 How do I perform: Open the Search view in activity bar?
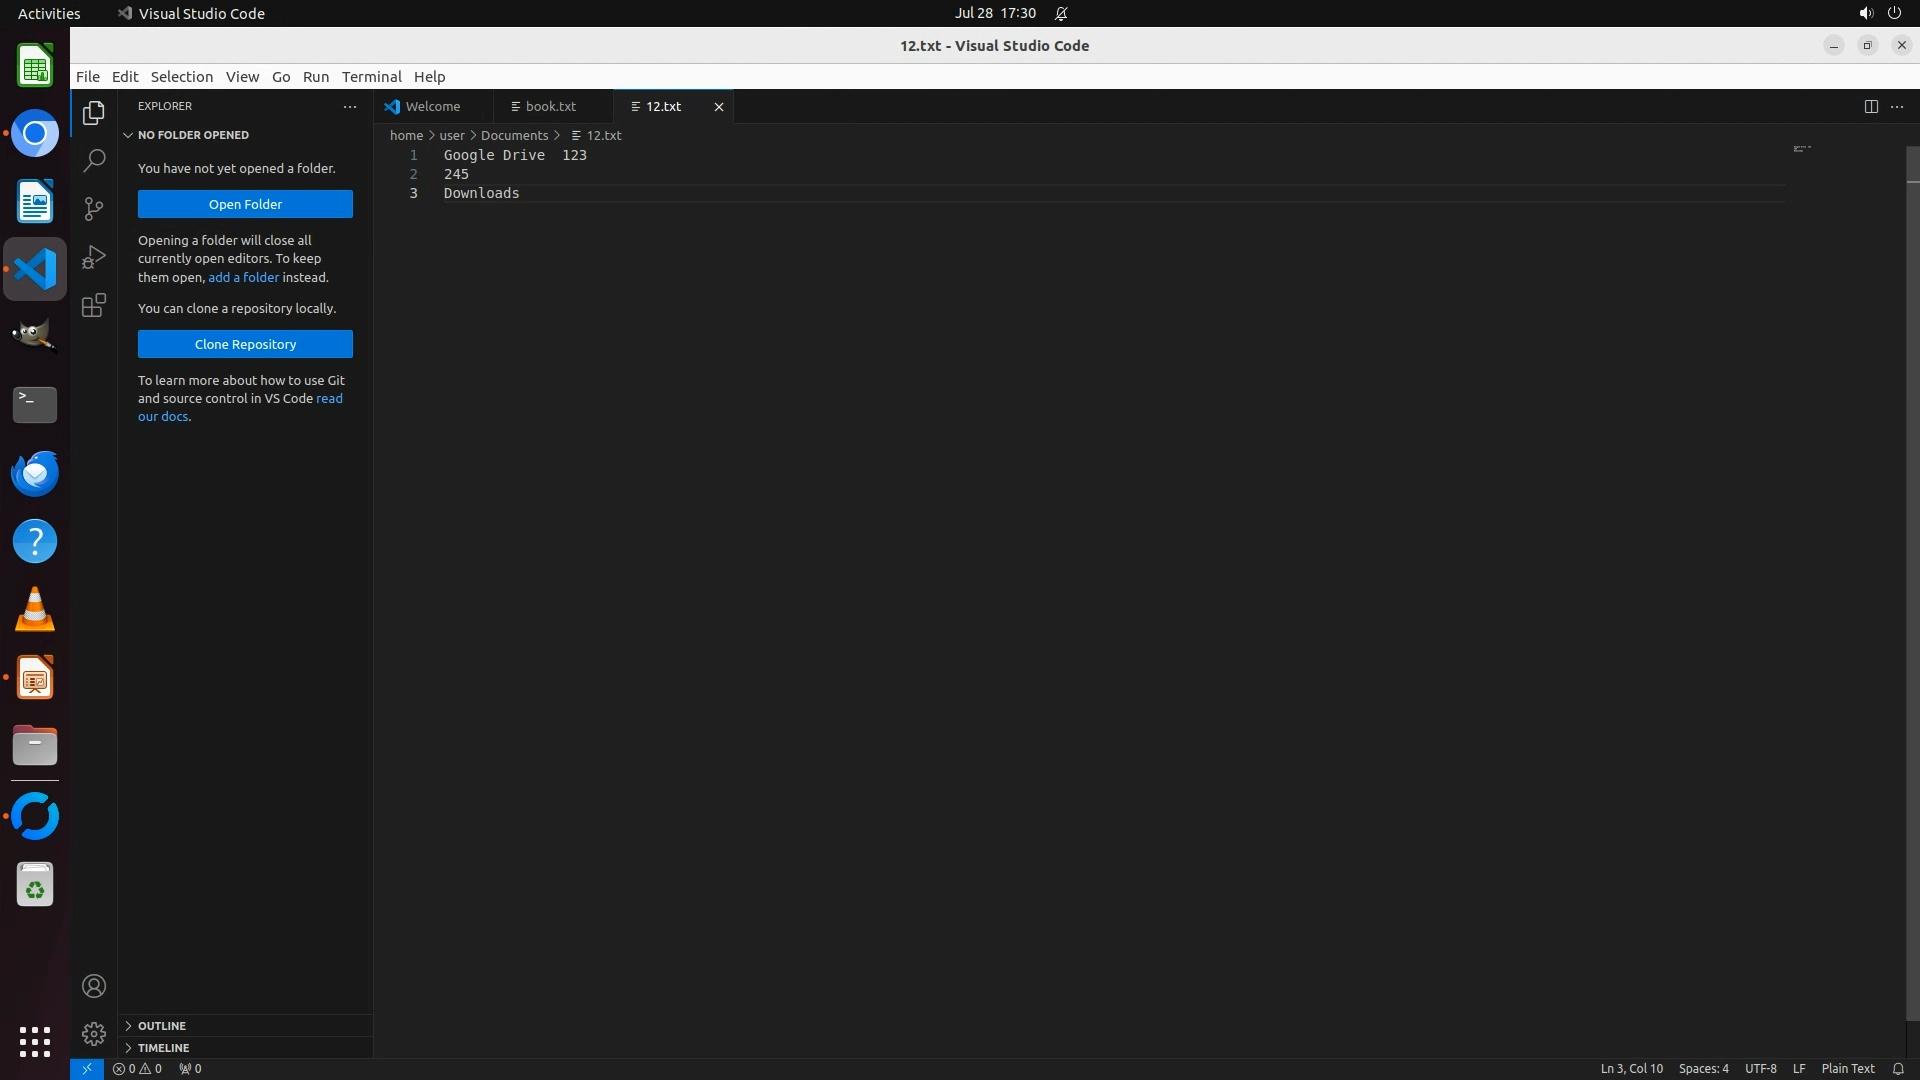point(94,160)
